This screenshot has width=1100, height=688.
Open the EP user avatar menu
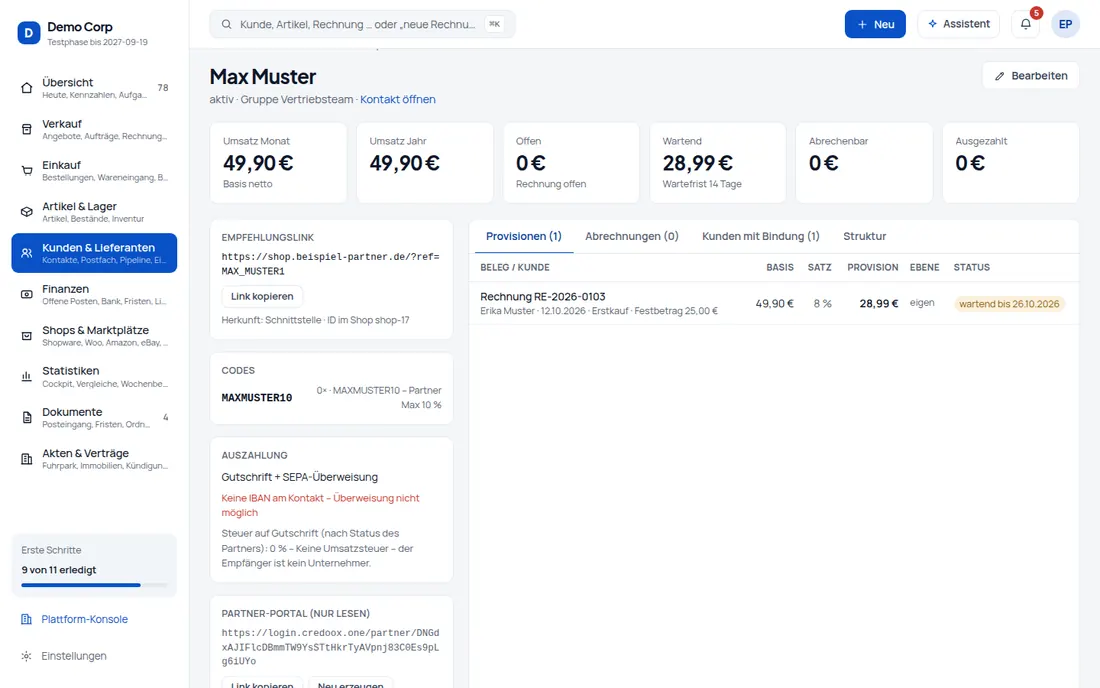tap(1065, 24)
